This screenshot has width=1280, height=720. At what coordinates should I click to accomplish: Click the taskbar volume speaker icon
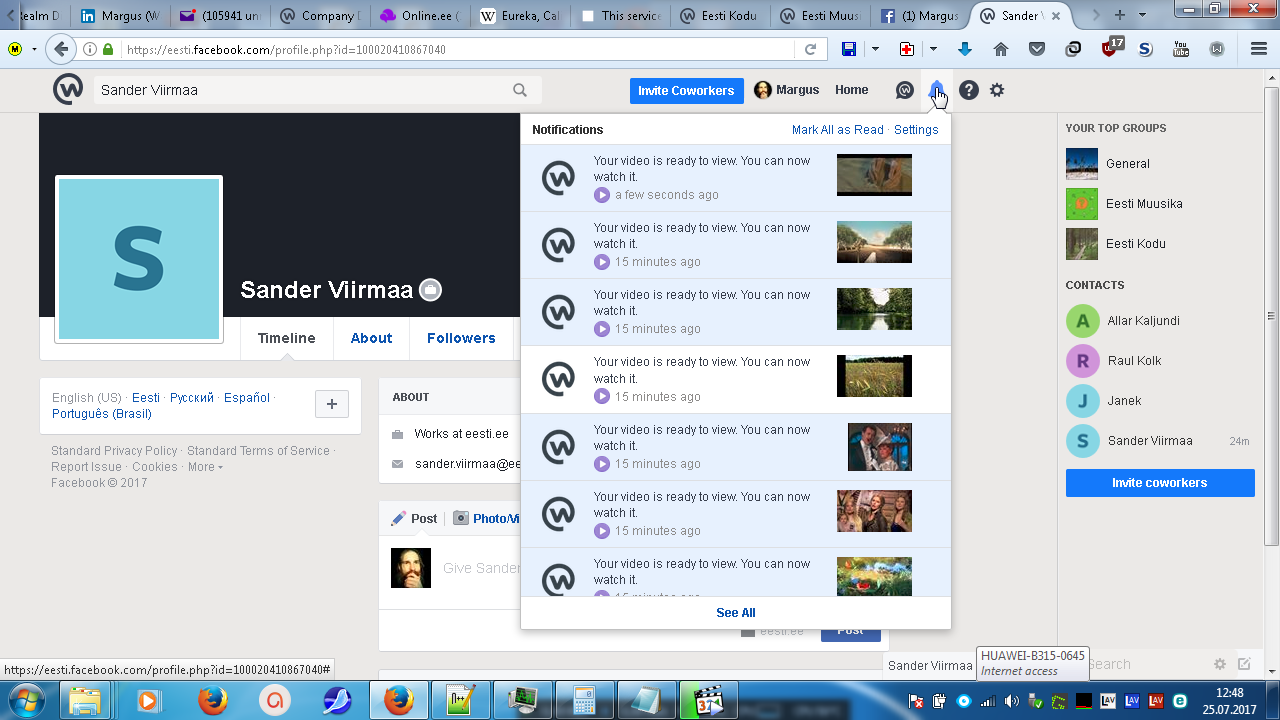click(1011, 701)
